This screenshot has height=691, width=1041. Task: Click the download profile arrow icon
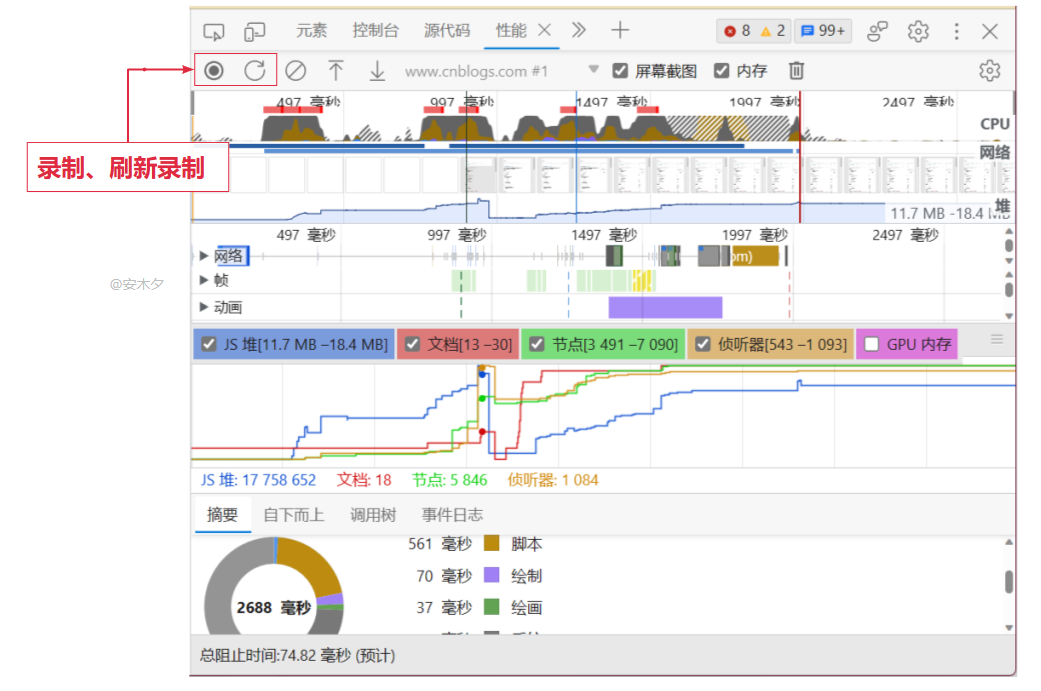(x=377, y=71)
